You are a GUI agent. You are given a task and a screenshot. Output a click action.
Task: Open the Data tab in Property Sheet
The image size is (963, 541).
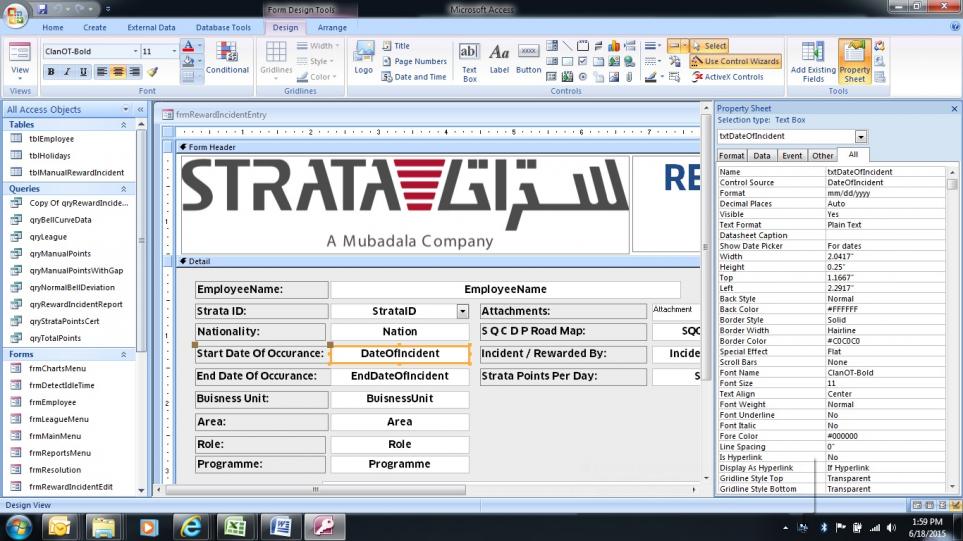(x=762, y=156)
